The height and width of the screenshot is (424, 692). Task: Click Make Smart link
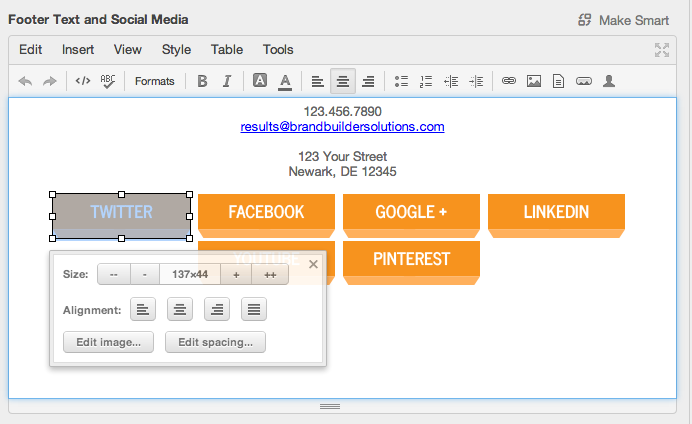624,20
